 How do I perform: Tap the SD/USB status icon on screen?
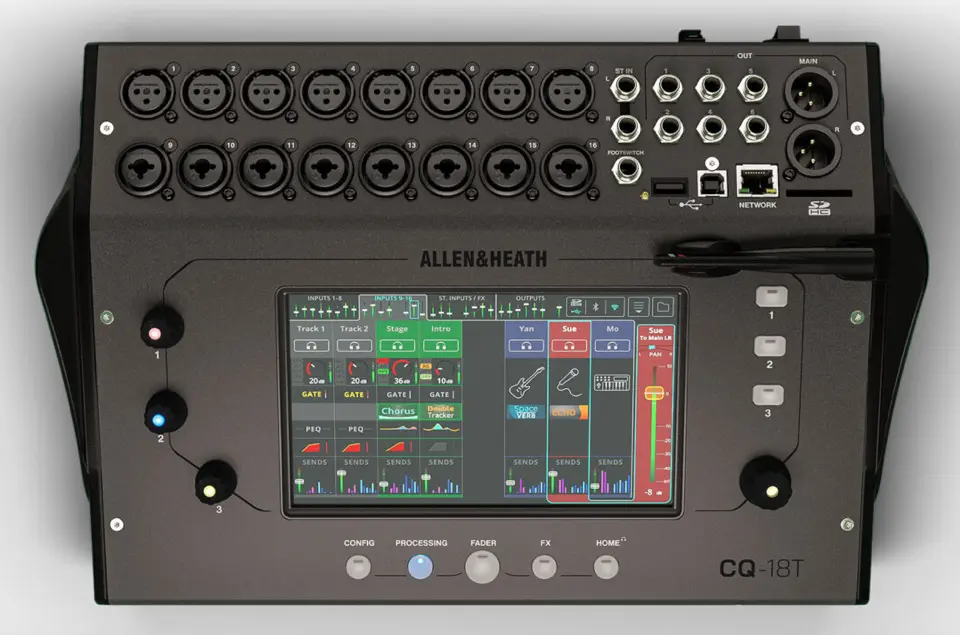[576, 306]
